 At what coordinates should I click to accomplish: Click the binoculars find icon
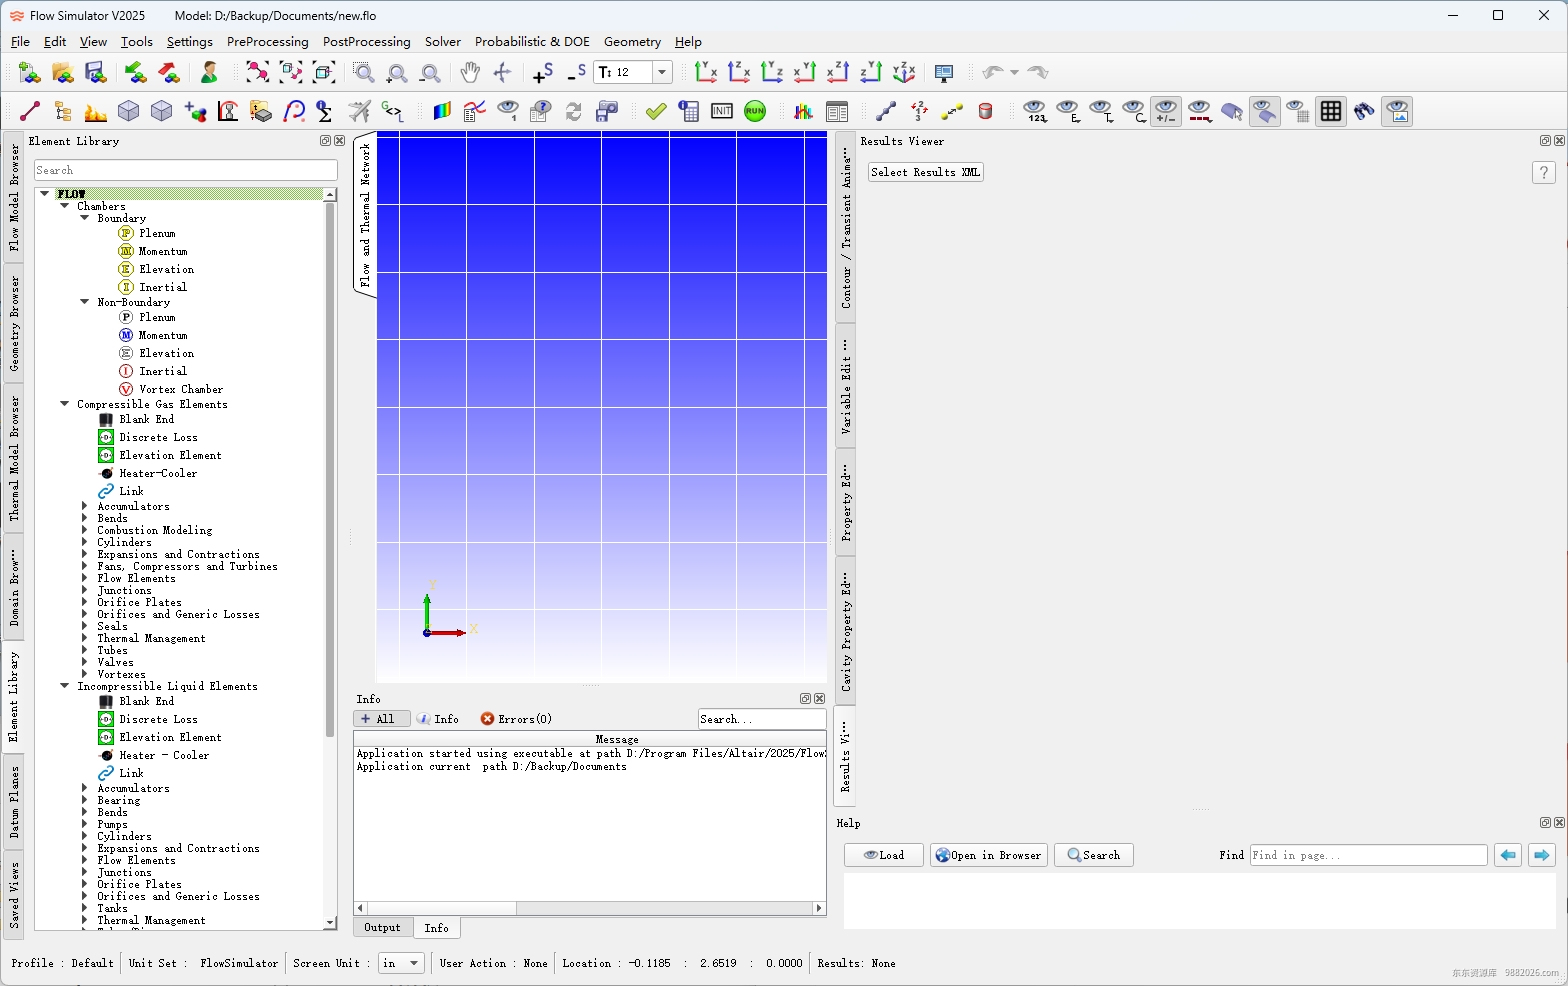[1364, 111]
